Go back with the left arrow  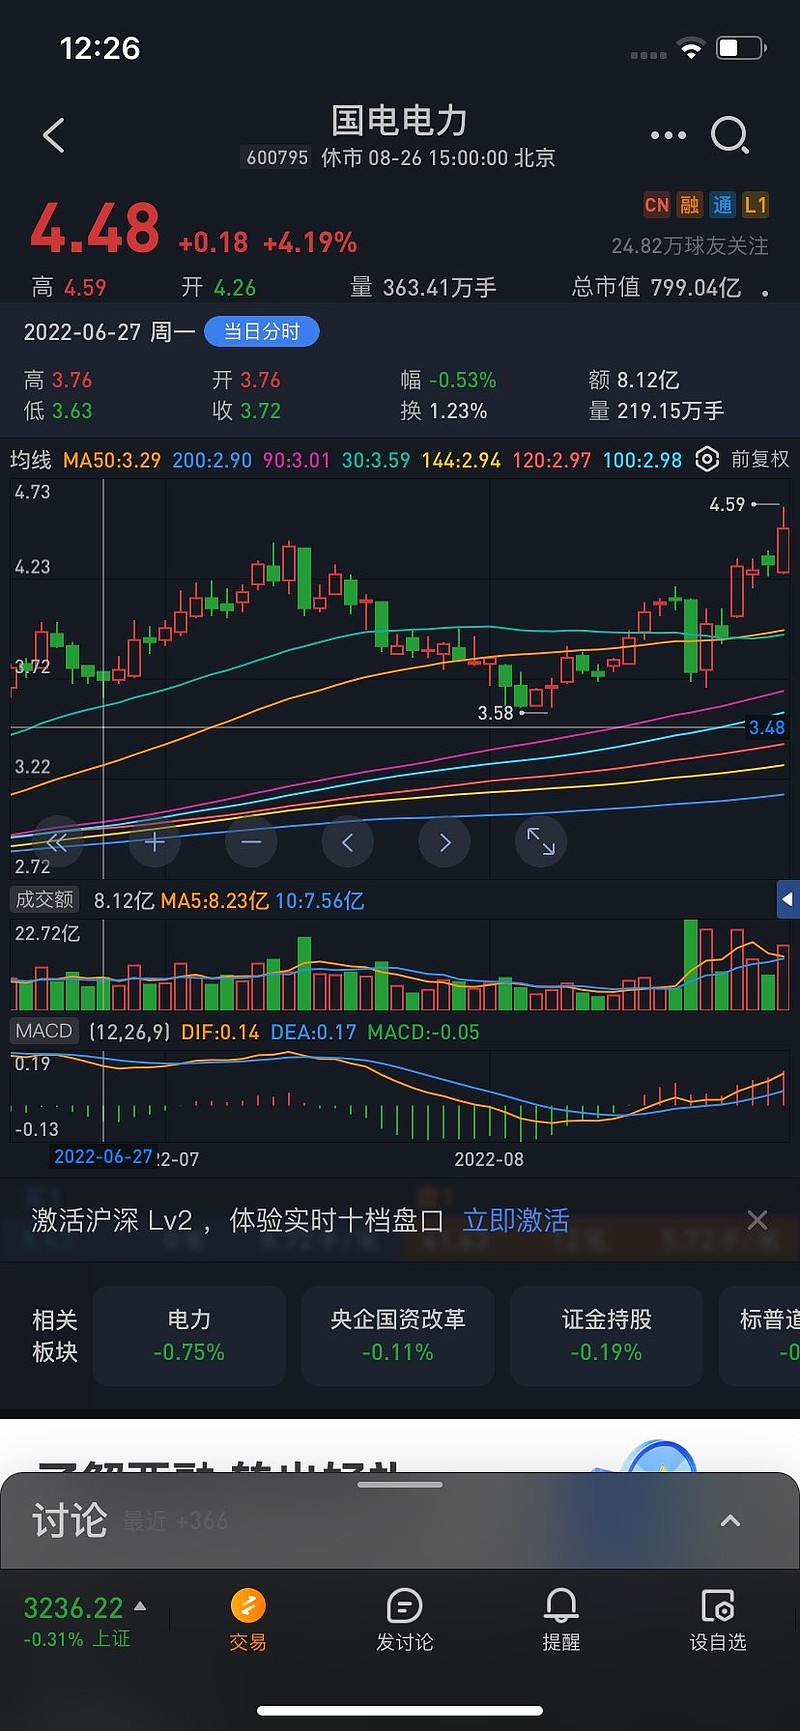[x=54, y=135]
